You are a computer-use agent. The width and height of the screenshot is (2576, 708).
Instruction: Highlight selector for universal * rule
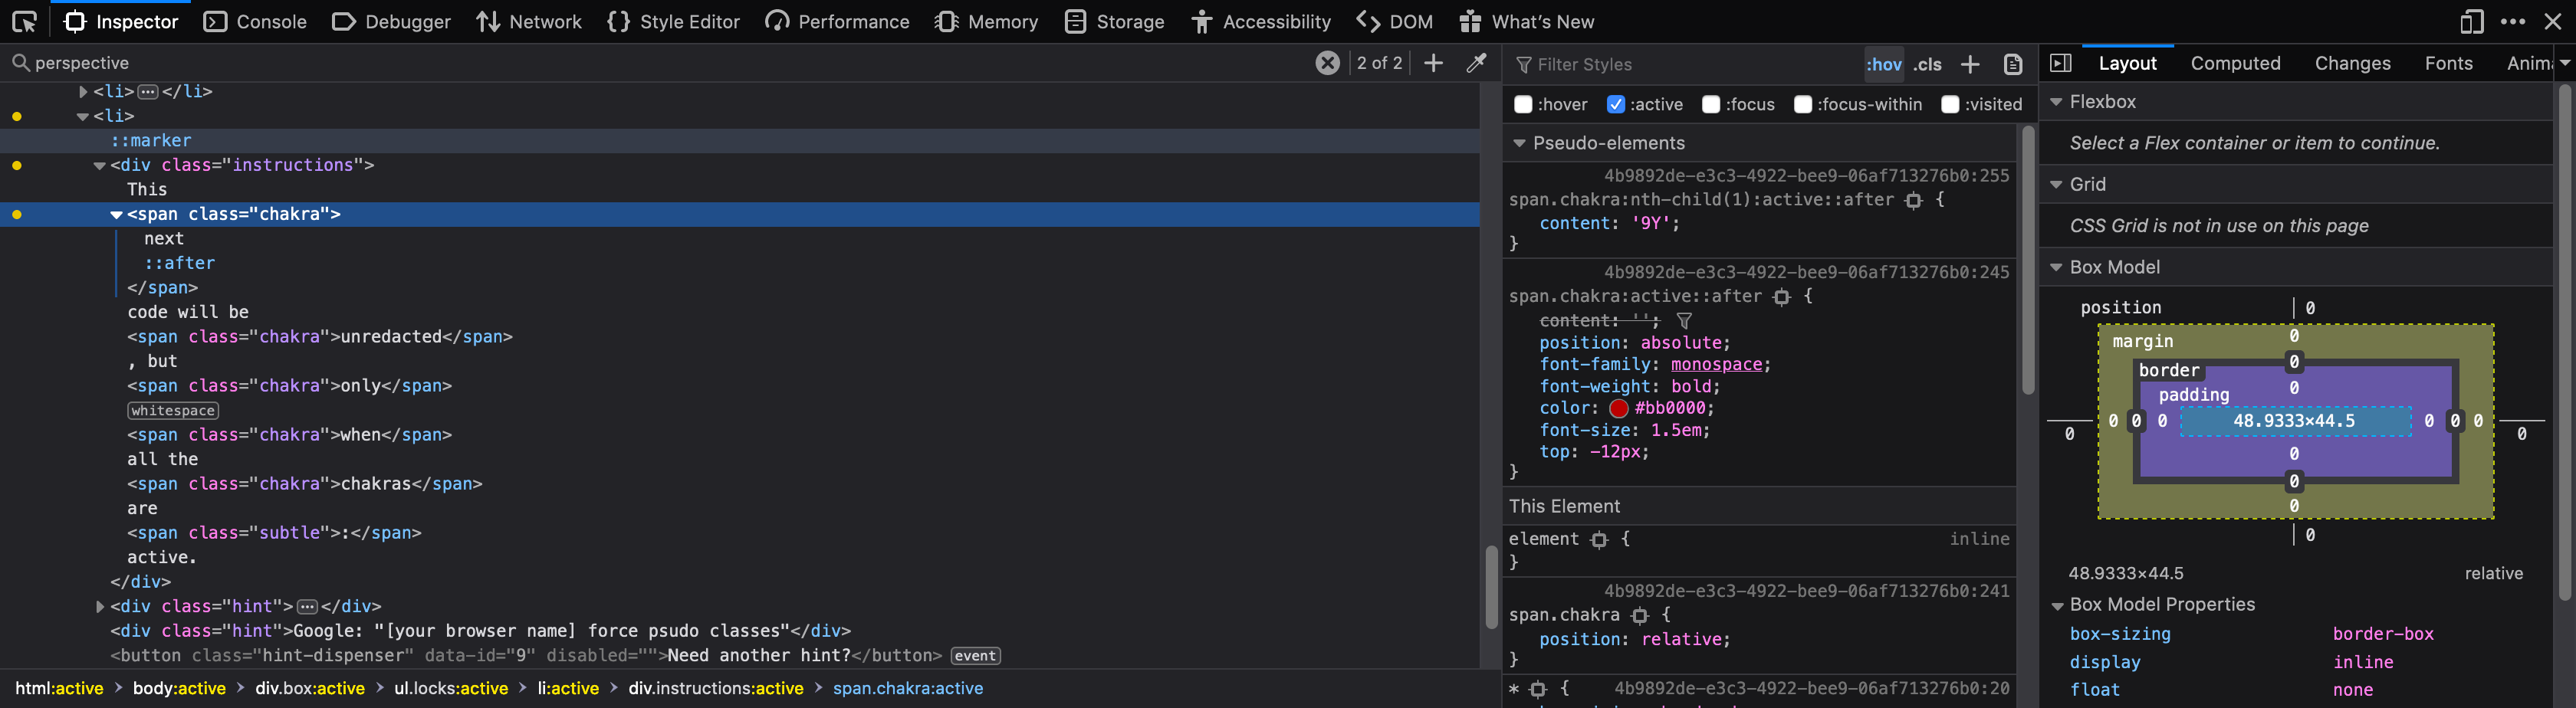(x=1538, y=689)
